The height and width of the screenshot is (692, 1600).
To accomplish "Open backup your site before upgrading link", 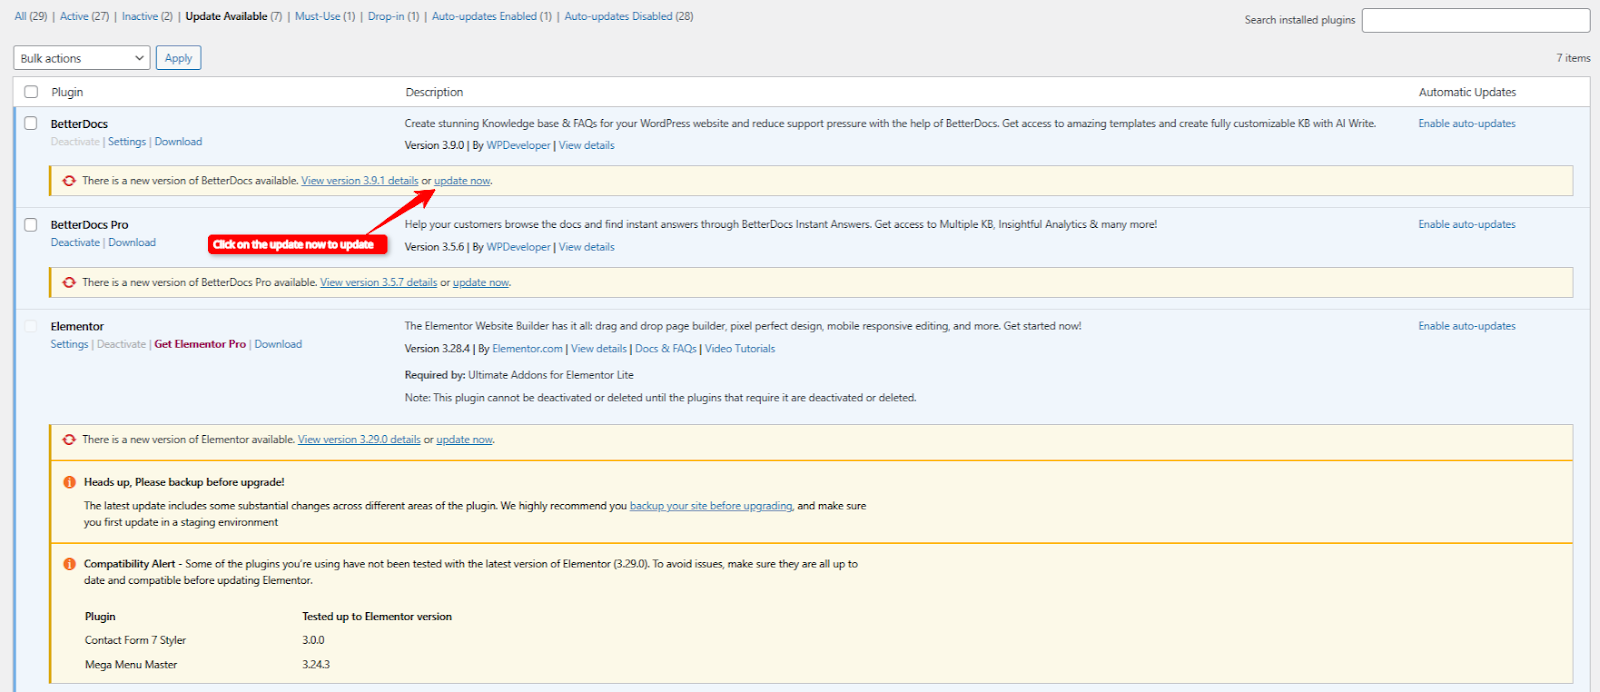I will click(711, 506).
